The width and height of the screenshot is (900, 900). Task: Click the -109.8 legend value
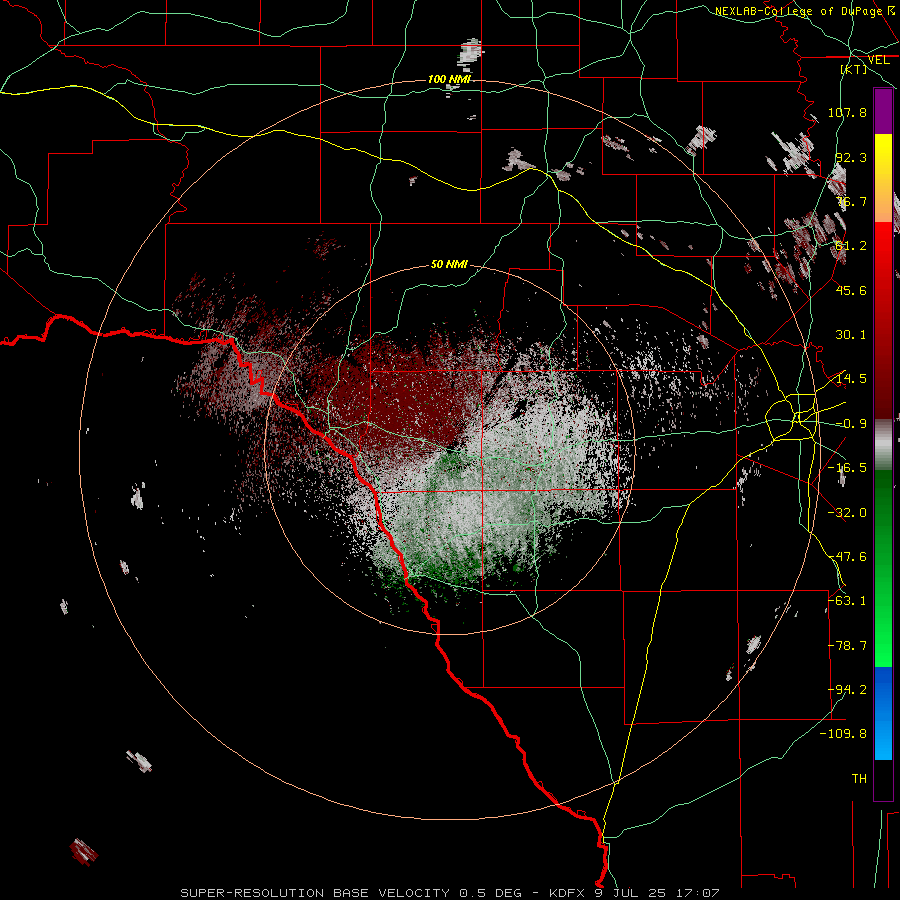click(x=843, y=734)
